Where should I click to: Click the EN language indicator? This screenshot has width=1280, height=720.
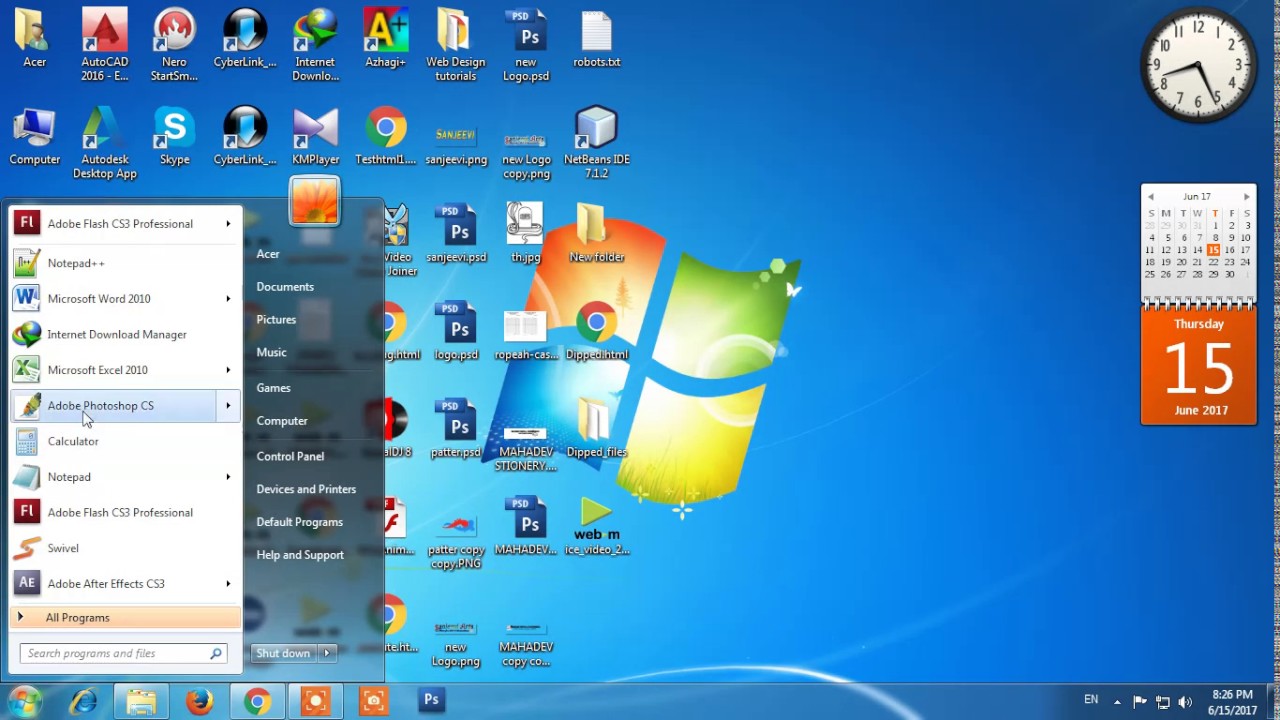(x=1091, y=700)
